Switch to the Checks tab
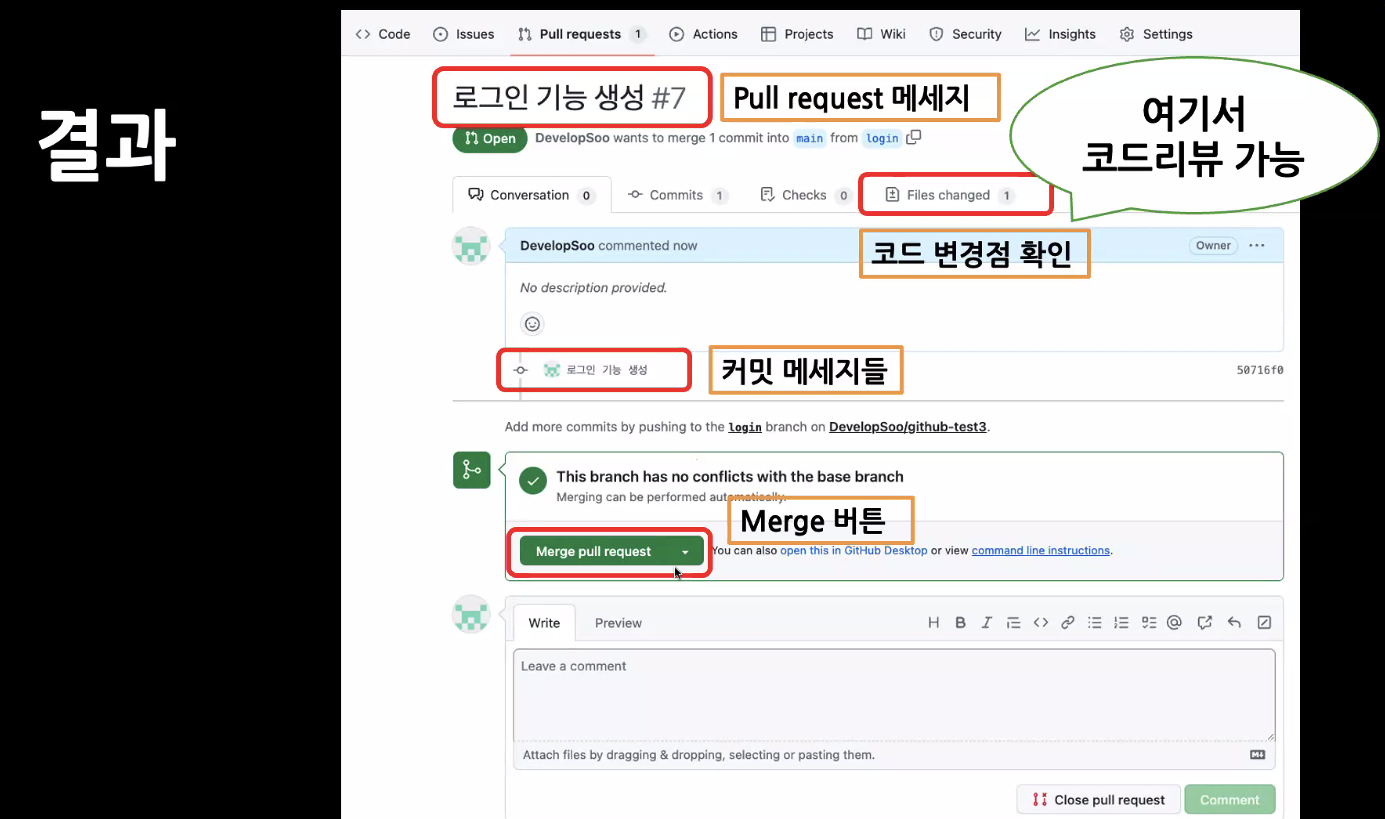 tap(805, 195)
